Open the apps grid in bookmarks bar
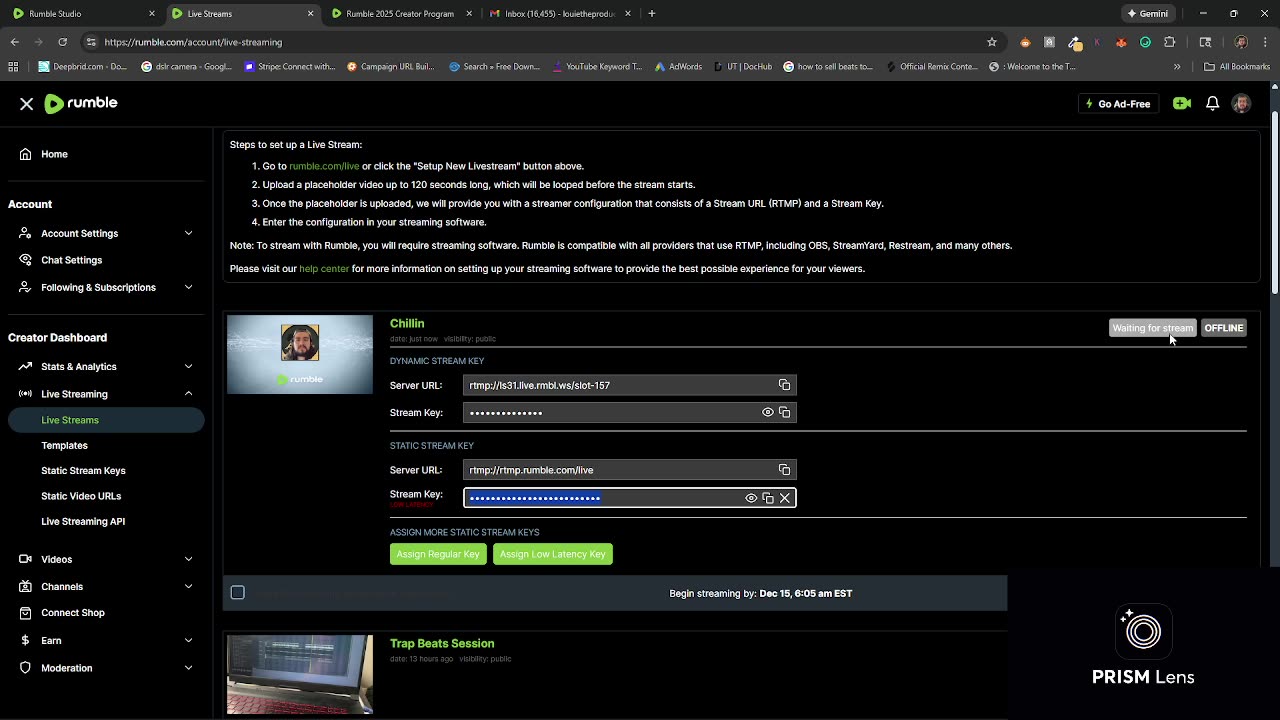 pos(13,67)
